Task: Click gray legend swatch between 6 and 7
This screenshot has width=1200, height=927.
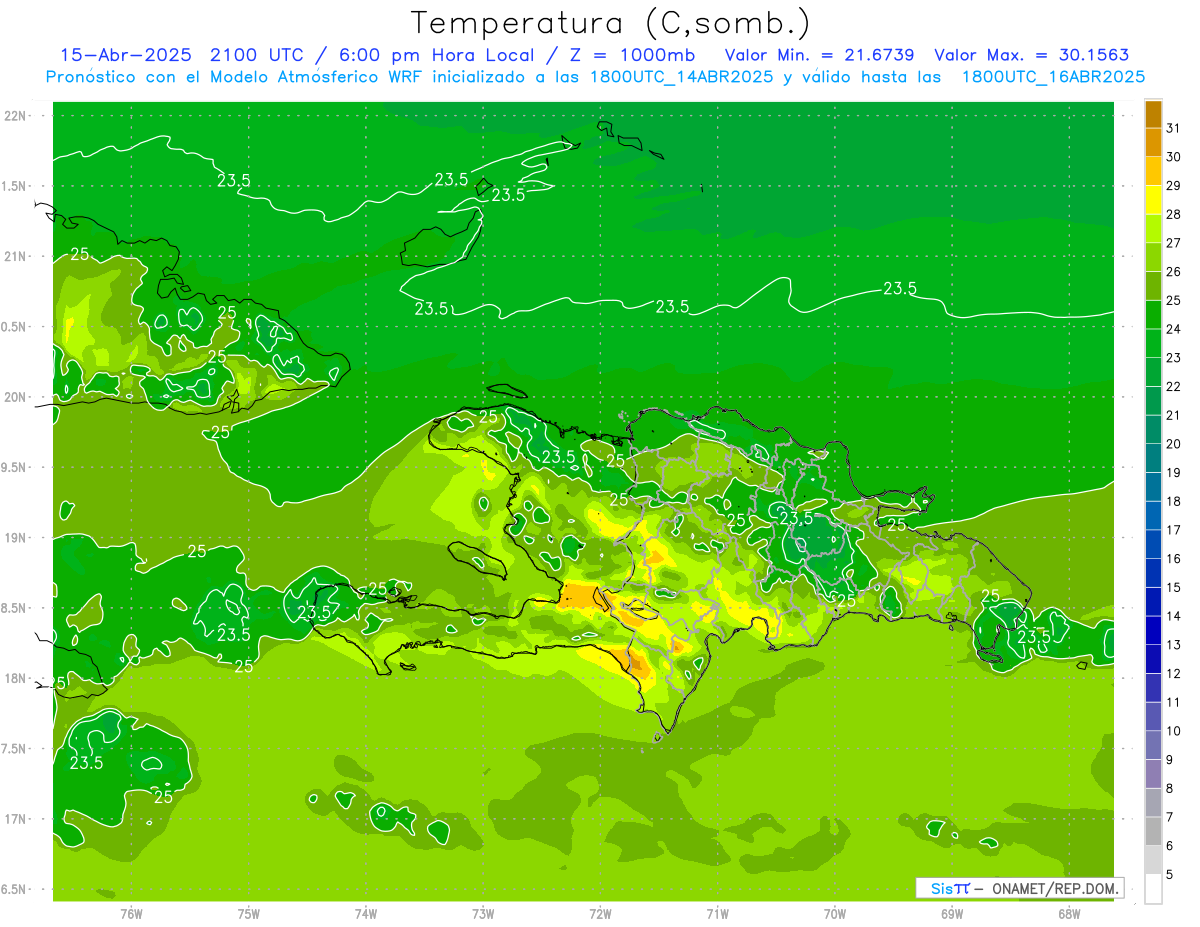Action: [x=1153, y=831]
